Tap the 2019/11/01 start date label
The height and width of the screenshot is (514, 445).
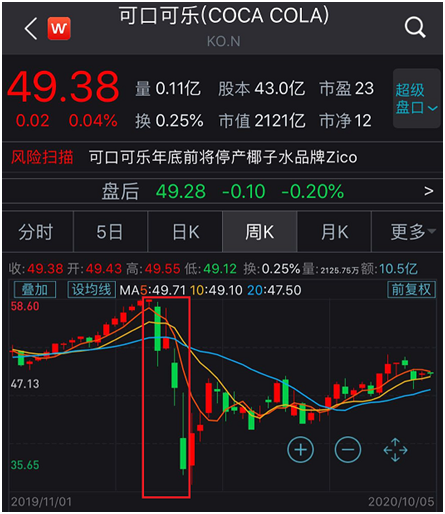click(41, 502)
